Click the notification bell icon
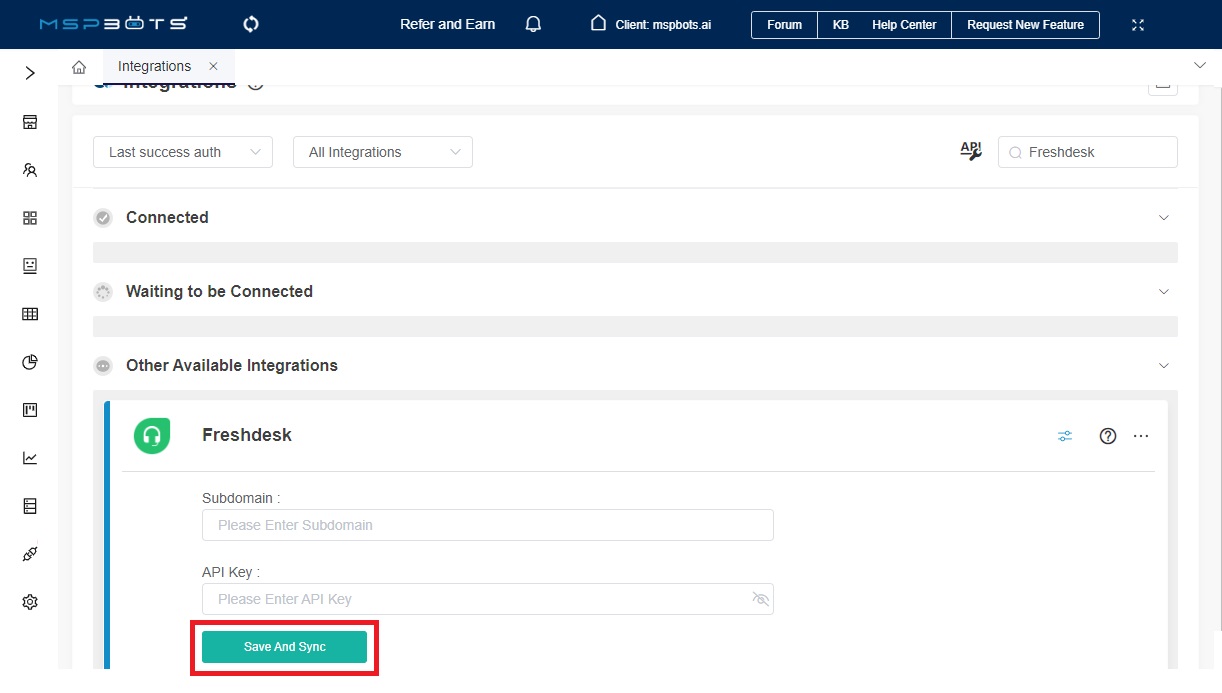This screenshot has height=693, width=1222. point(533,23)
